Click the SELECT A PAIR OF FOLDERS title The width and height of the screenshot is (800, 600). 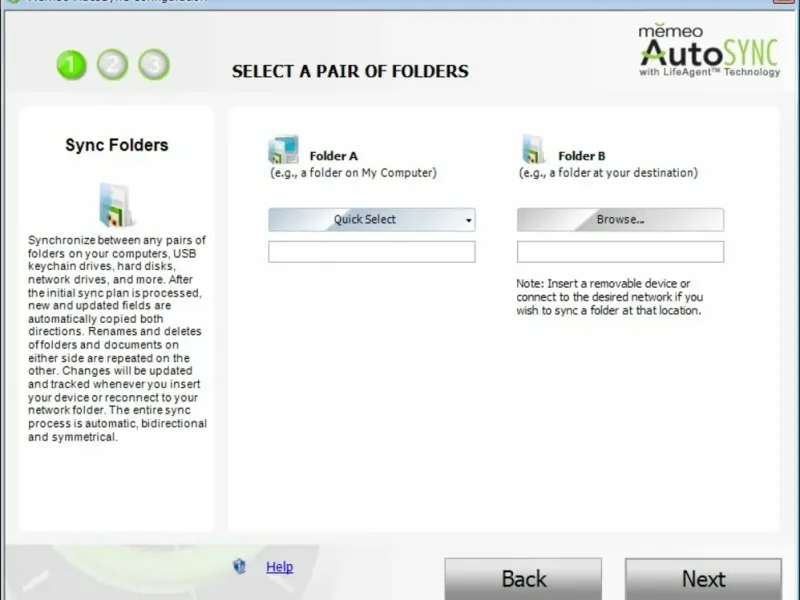[x=350, y=71]
